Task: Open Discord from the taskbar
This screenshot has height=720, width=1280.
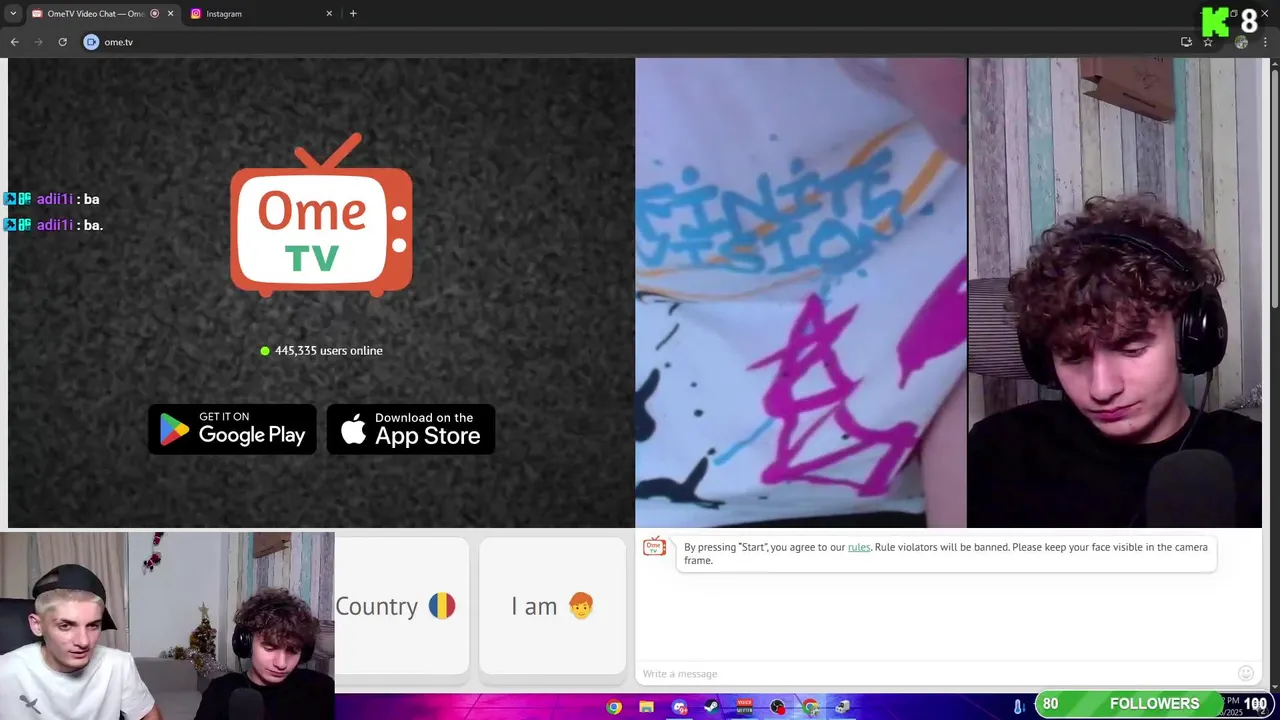Action: point(680,707)
